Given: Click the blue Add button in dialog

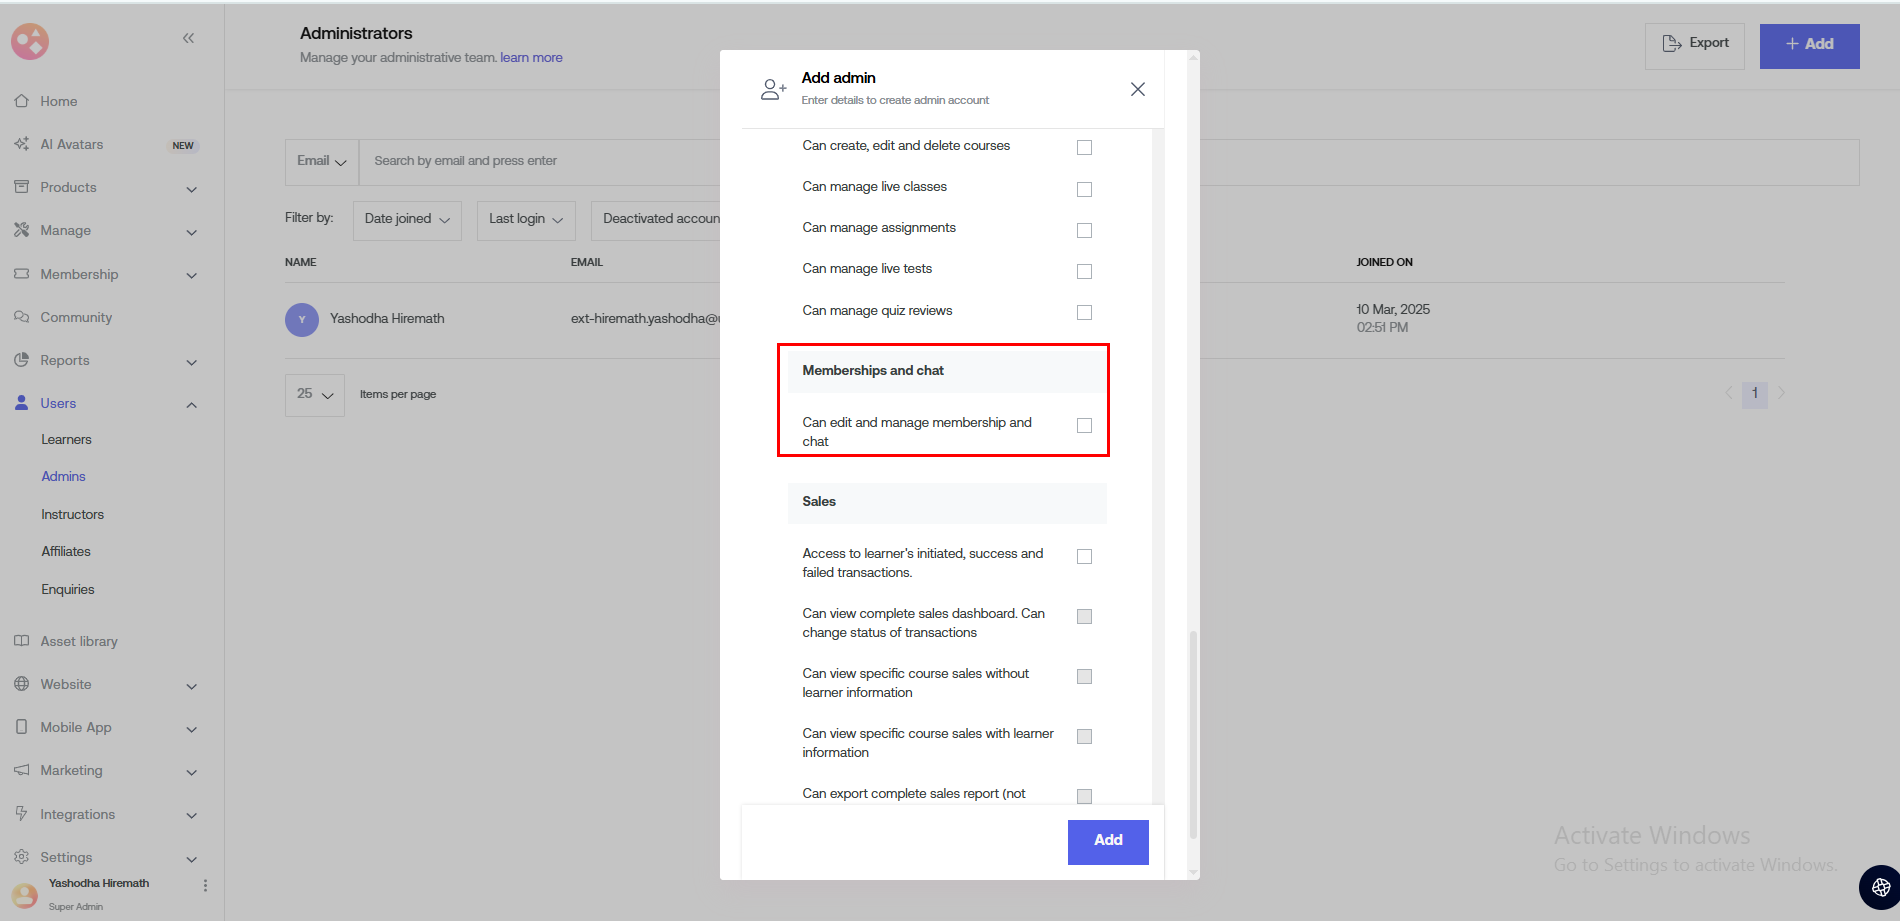Looking at the screenshot, I should (x=1107, y=841).
